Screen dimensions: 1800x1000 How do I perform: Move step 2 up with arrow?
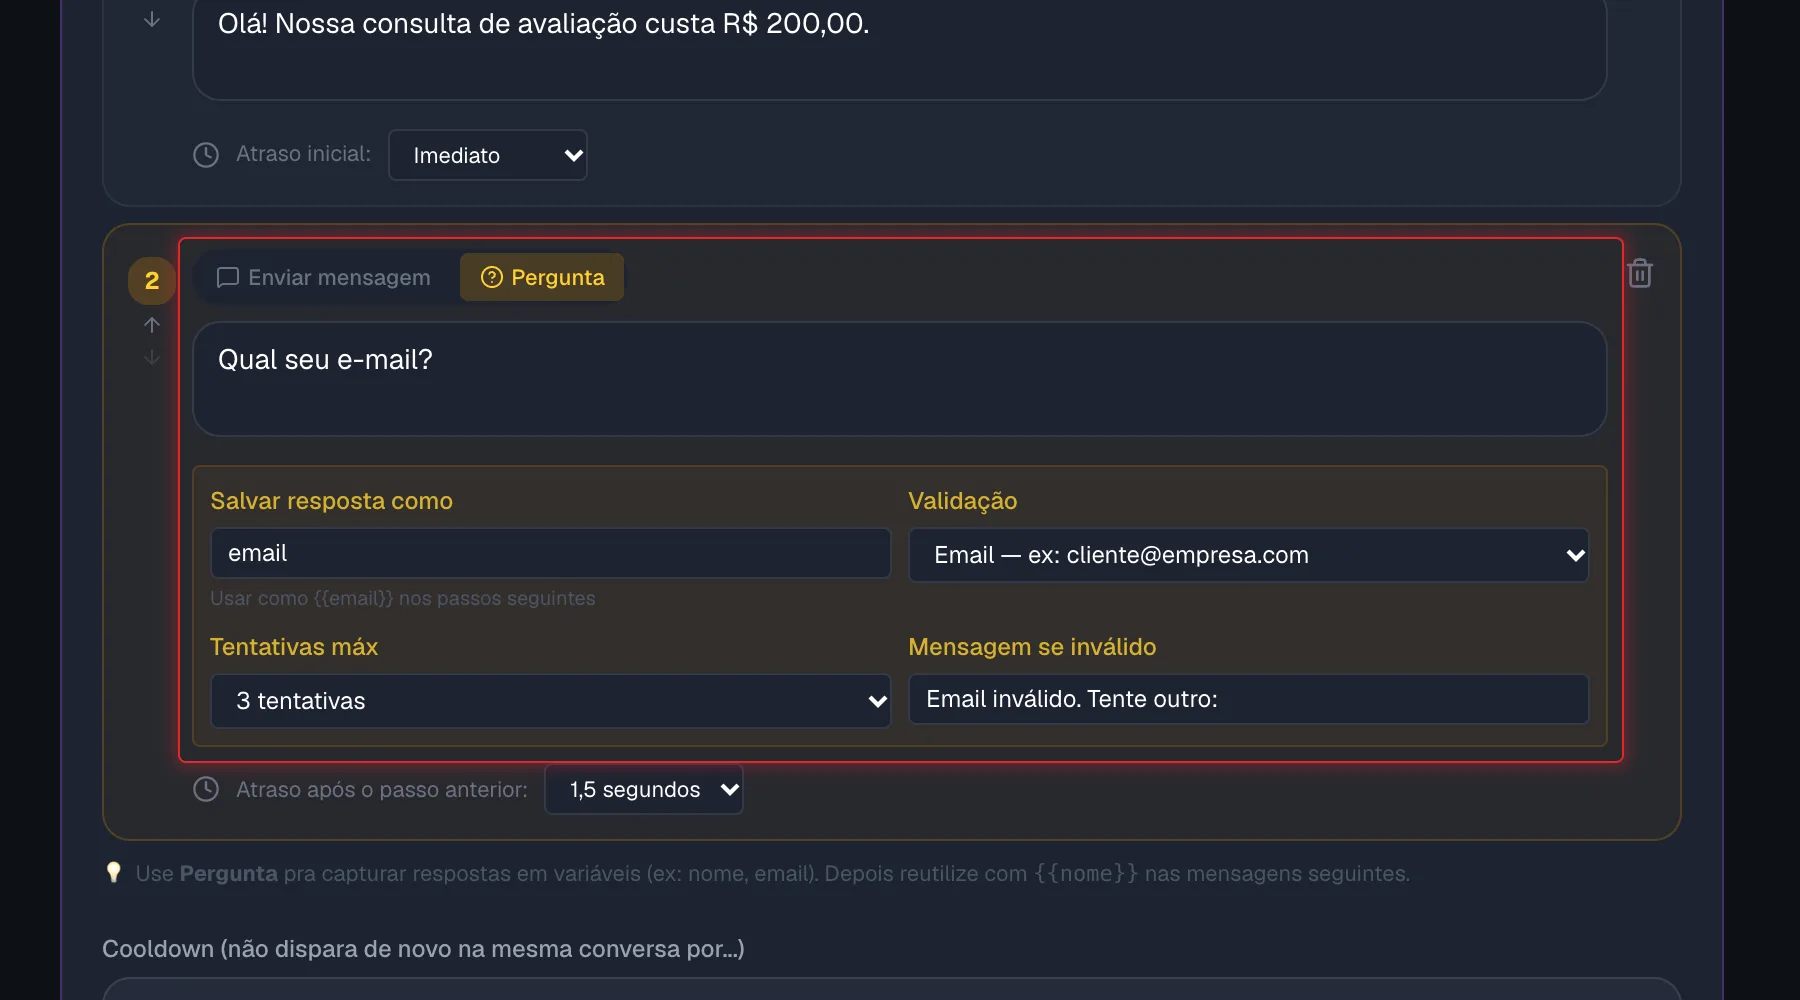coord(152,325)
